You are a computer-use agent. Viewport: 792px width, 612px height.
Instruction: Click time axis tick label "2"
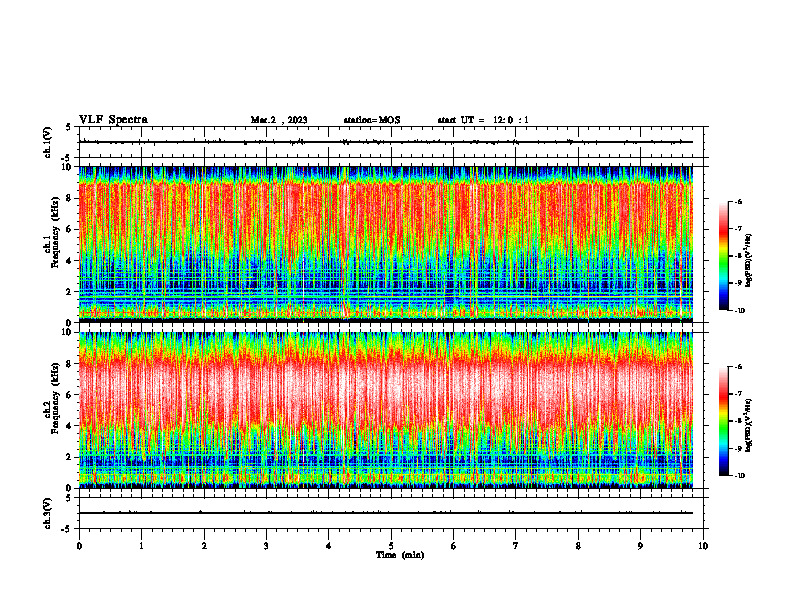tap(204, 546)
